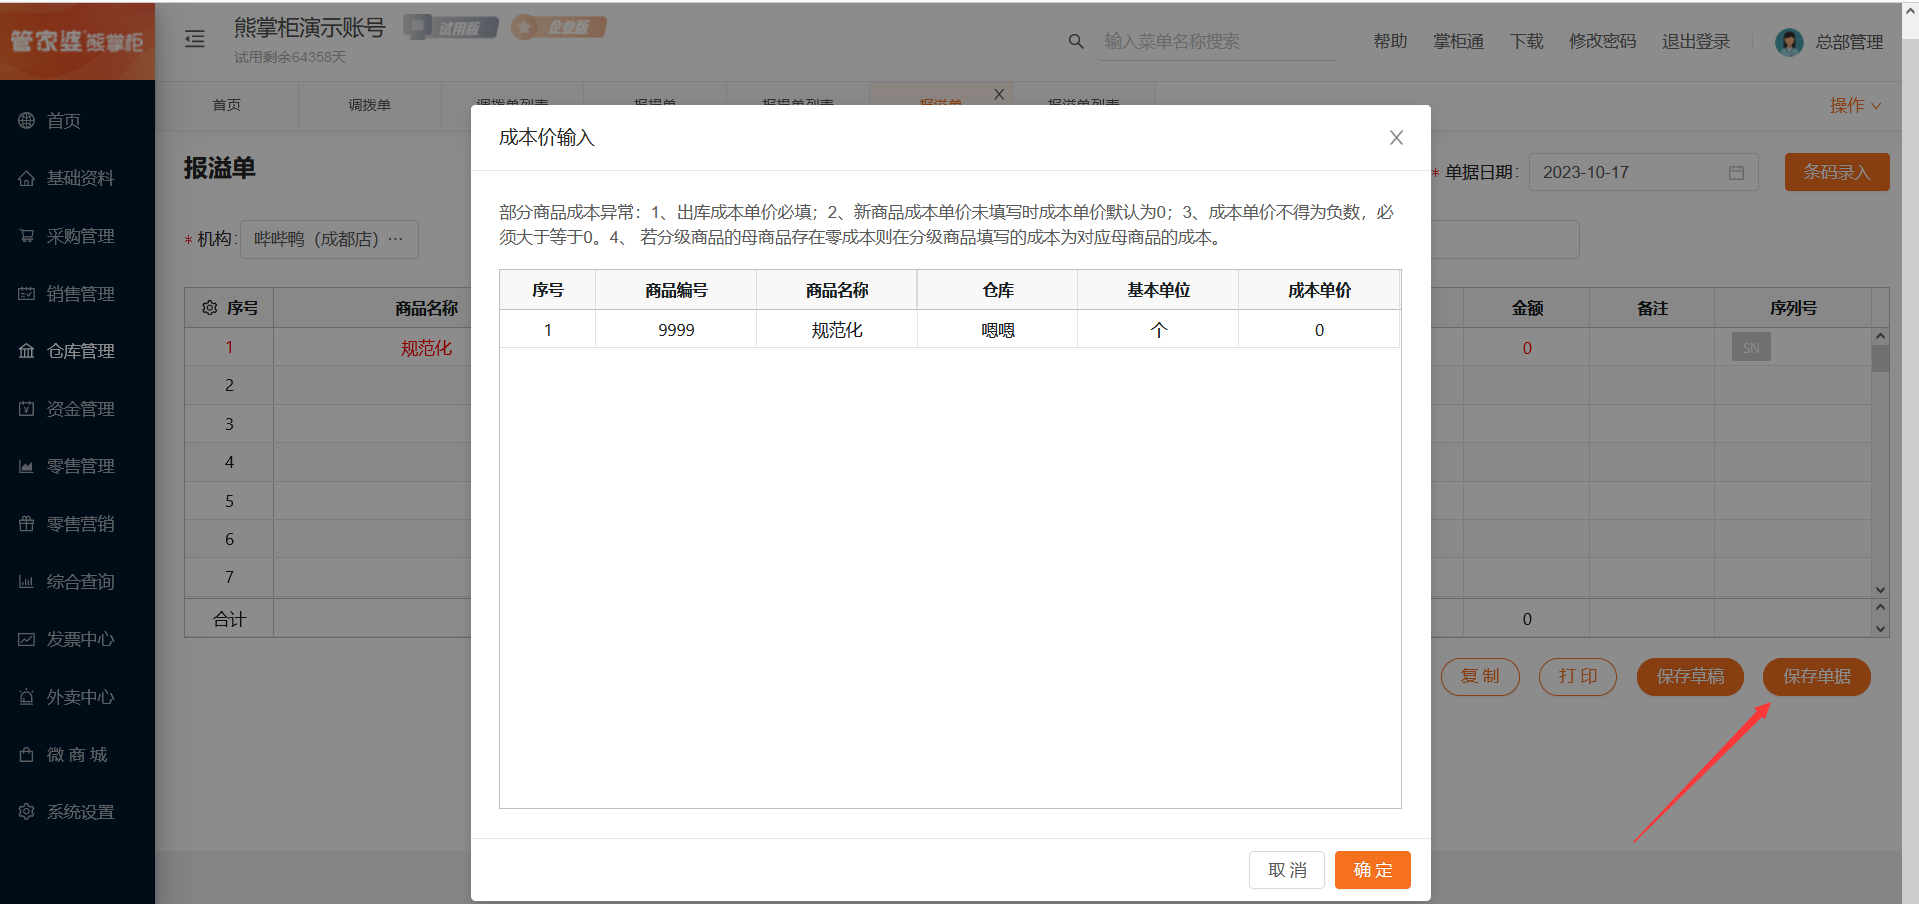
Task: Click 修改密码 link
Action: click(x=1603, y=41)
